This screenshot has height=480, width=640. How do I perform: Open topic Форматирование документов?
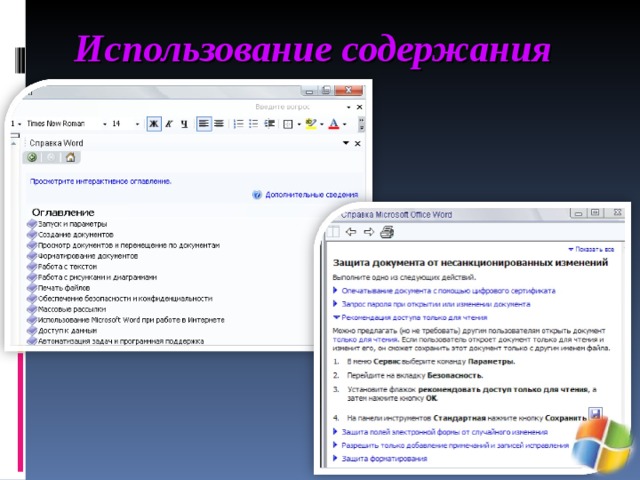click(x=88, y=256)
